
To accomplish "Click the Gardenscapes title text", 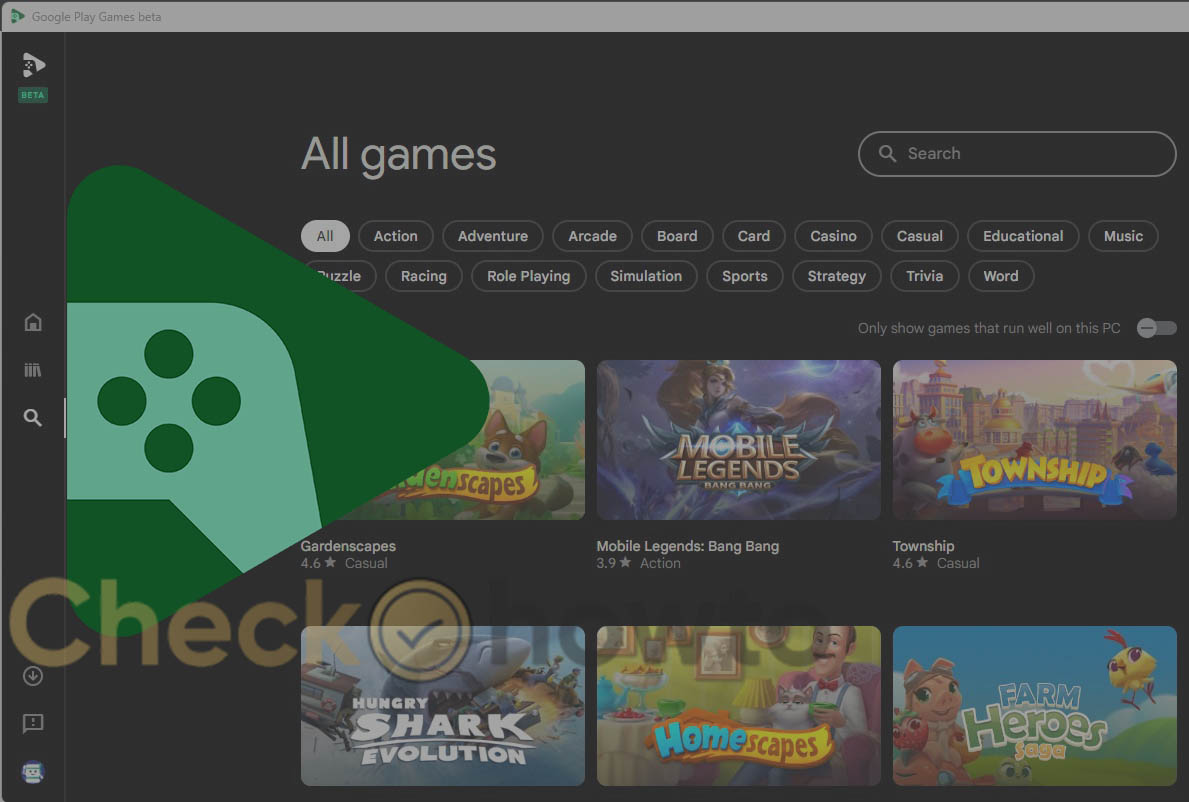I will pos(348,546).
